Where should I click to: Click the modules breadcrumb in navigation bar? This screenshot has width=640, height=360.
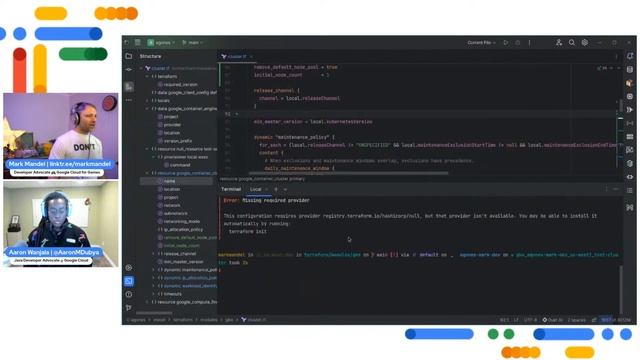click(209, 320)
